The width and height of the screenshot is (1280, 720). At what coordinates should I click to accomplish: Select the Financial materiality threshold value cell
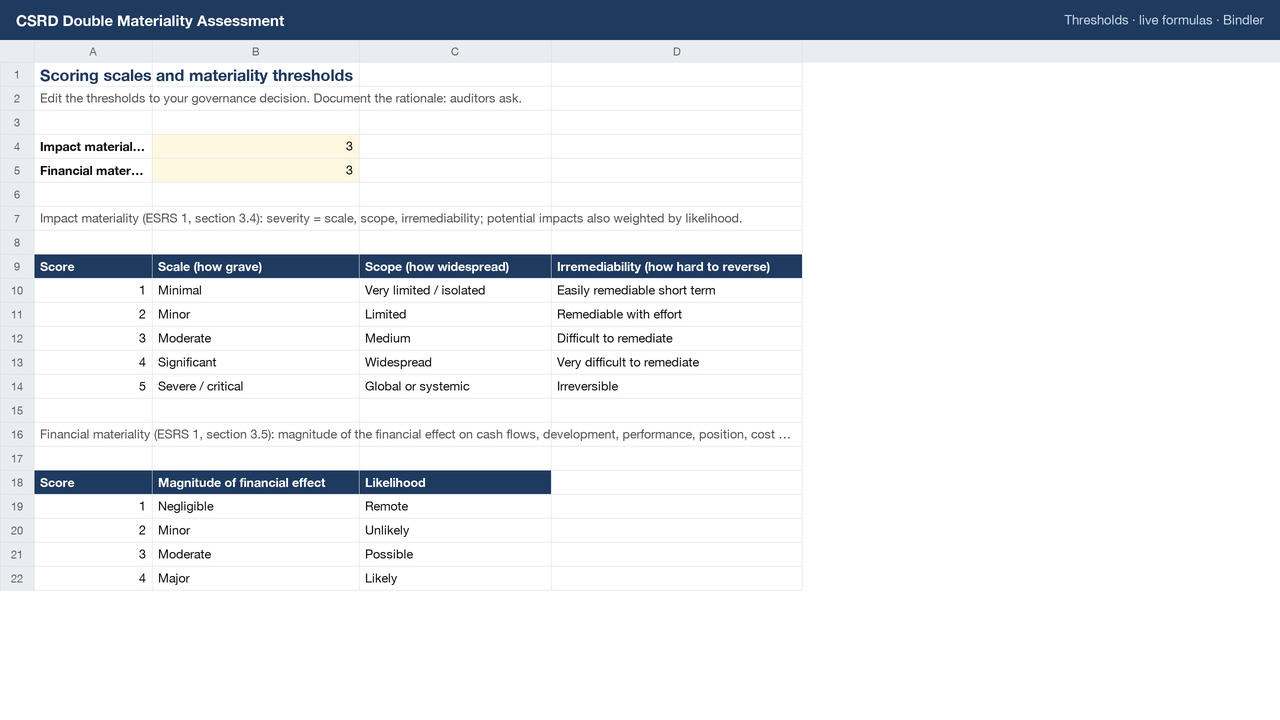click(x=256, y=171)
